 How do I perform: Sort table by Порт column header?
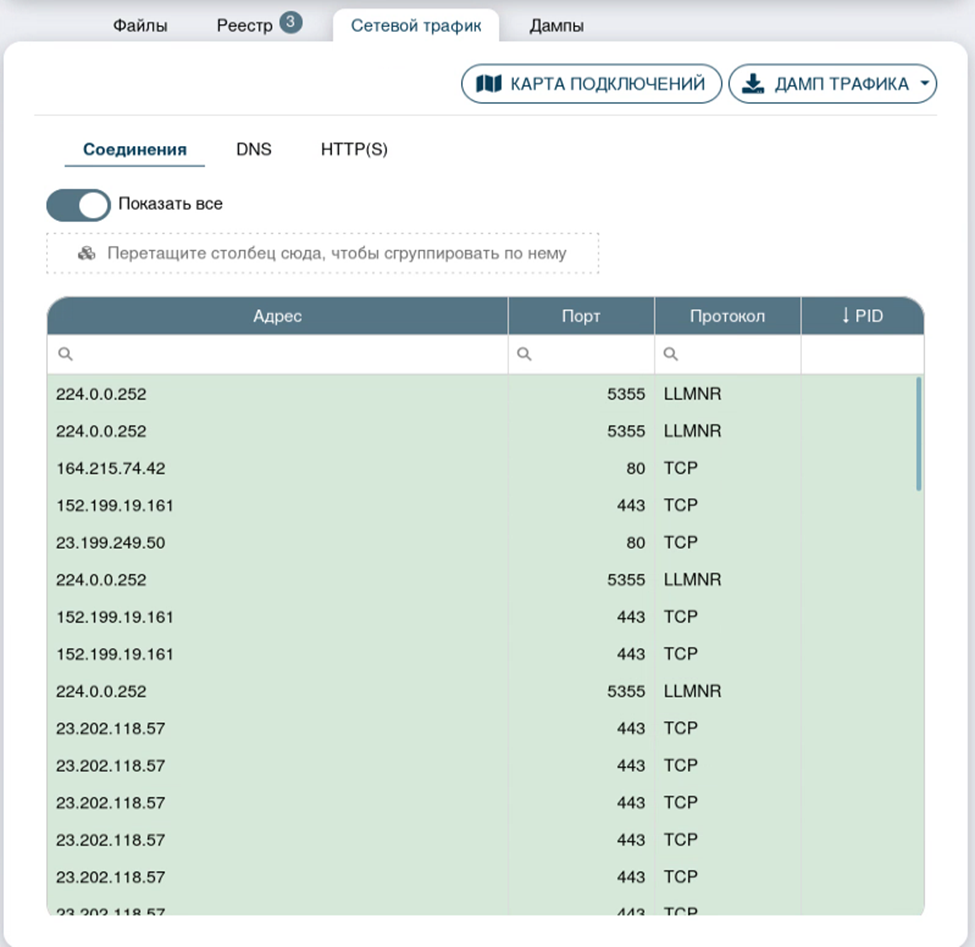[581, 316]
